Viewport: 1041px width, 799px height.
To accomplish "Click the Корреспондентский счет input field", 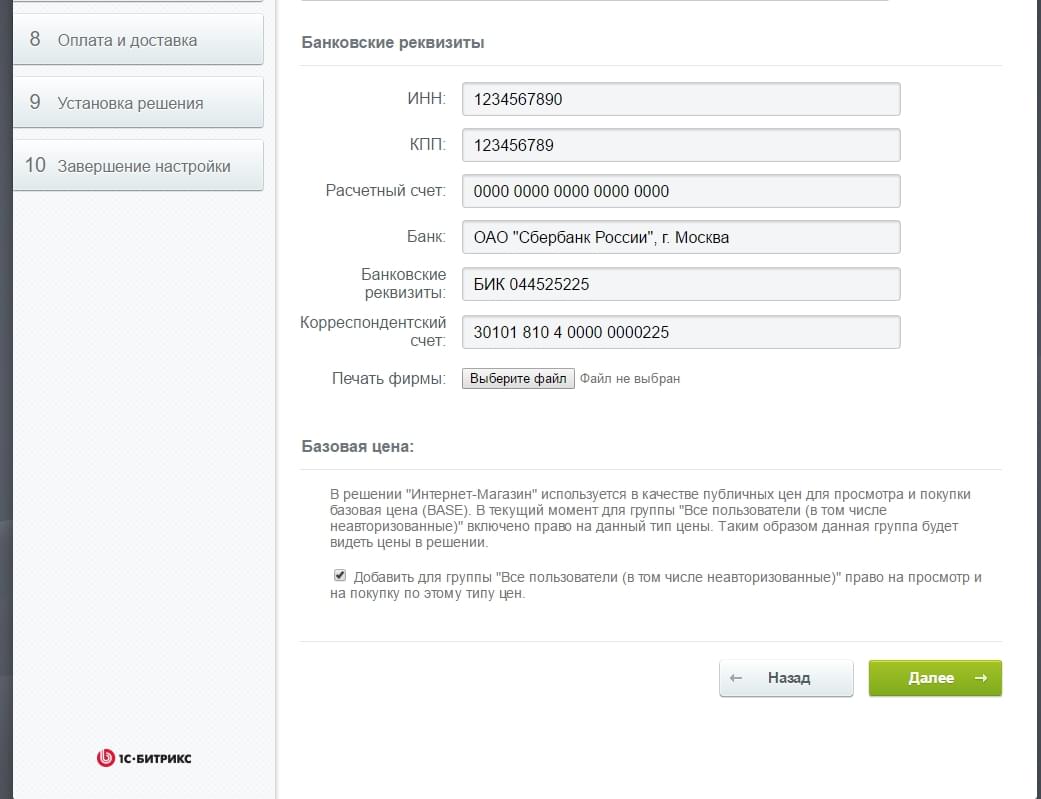I will pyautogui.click(x=681, y=332).
